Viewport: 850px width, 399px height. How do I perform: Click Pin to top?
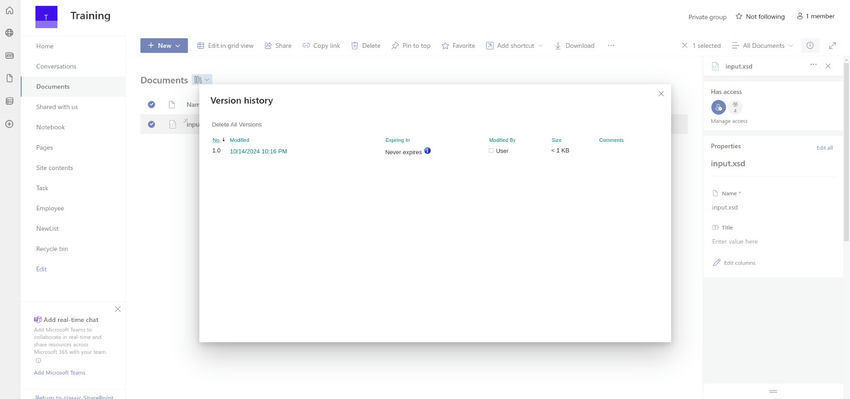[411, 46]
